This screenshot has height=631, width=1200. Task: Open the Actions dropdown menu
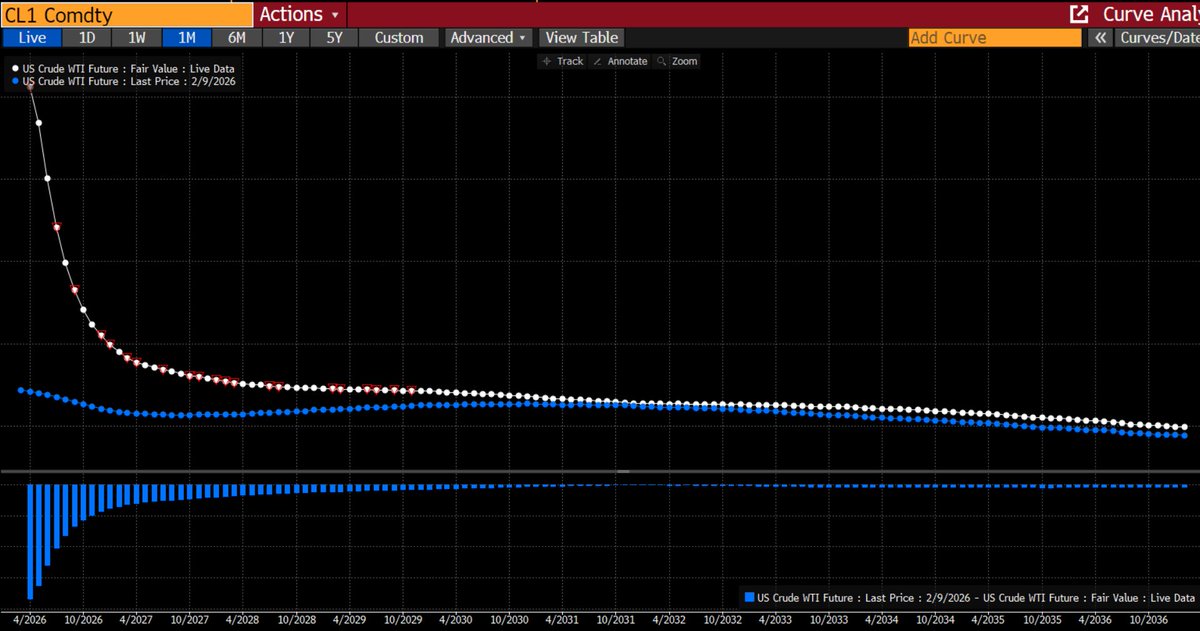click(299, 14)
